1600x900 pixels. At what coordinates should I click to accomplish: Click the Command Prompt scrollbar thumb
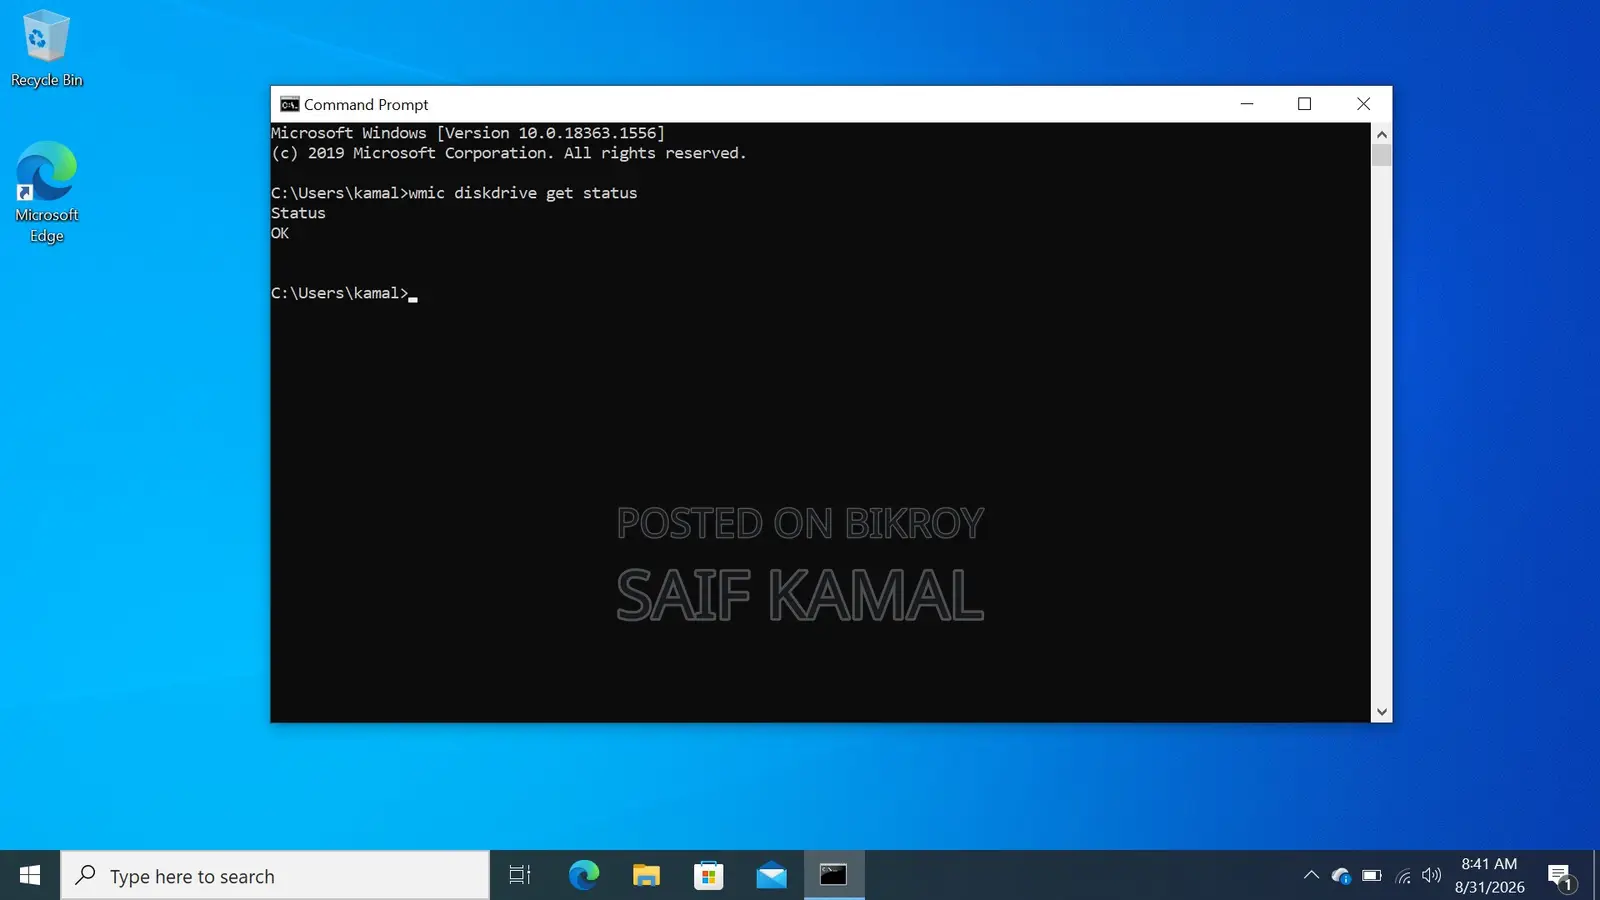1381,155
